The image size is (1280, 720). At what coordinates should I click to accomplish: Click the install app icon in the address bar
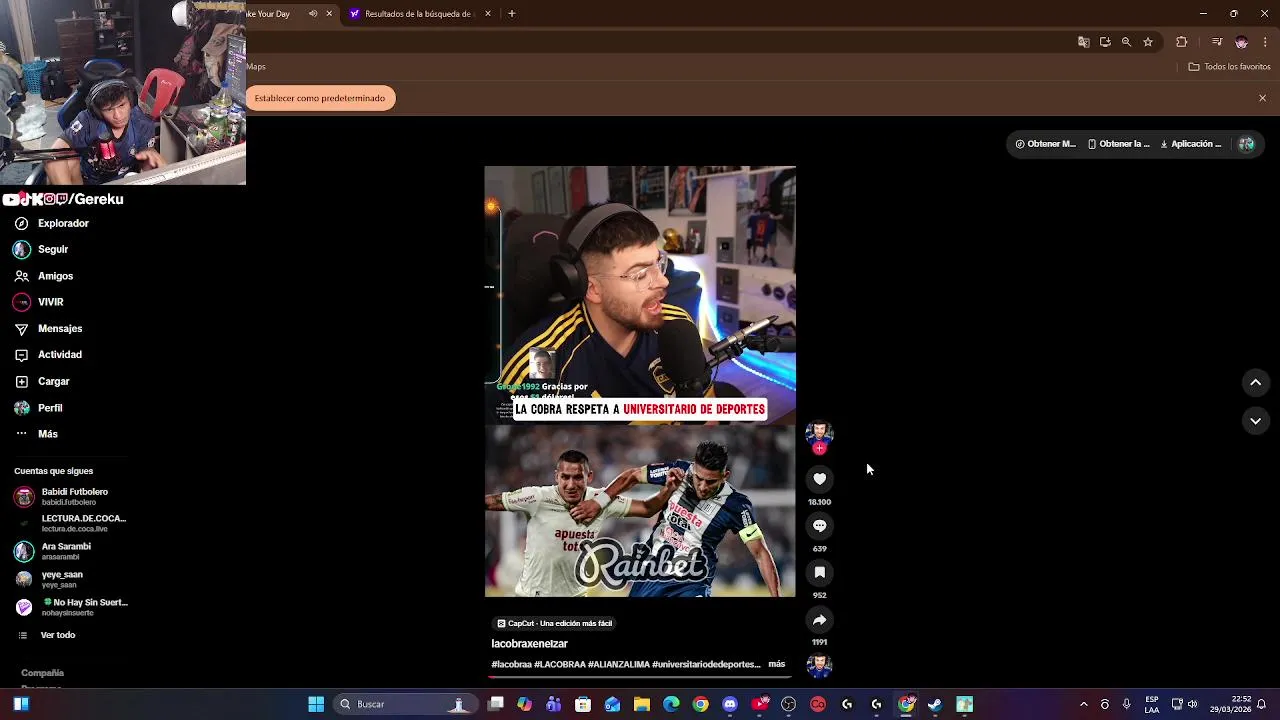tap(1105, 42)
